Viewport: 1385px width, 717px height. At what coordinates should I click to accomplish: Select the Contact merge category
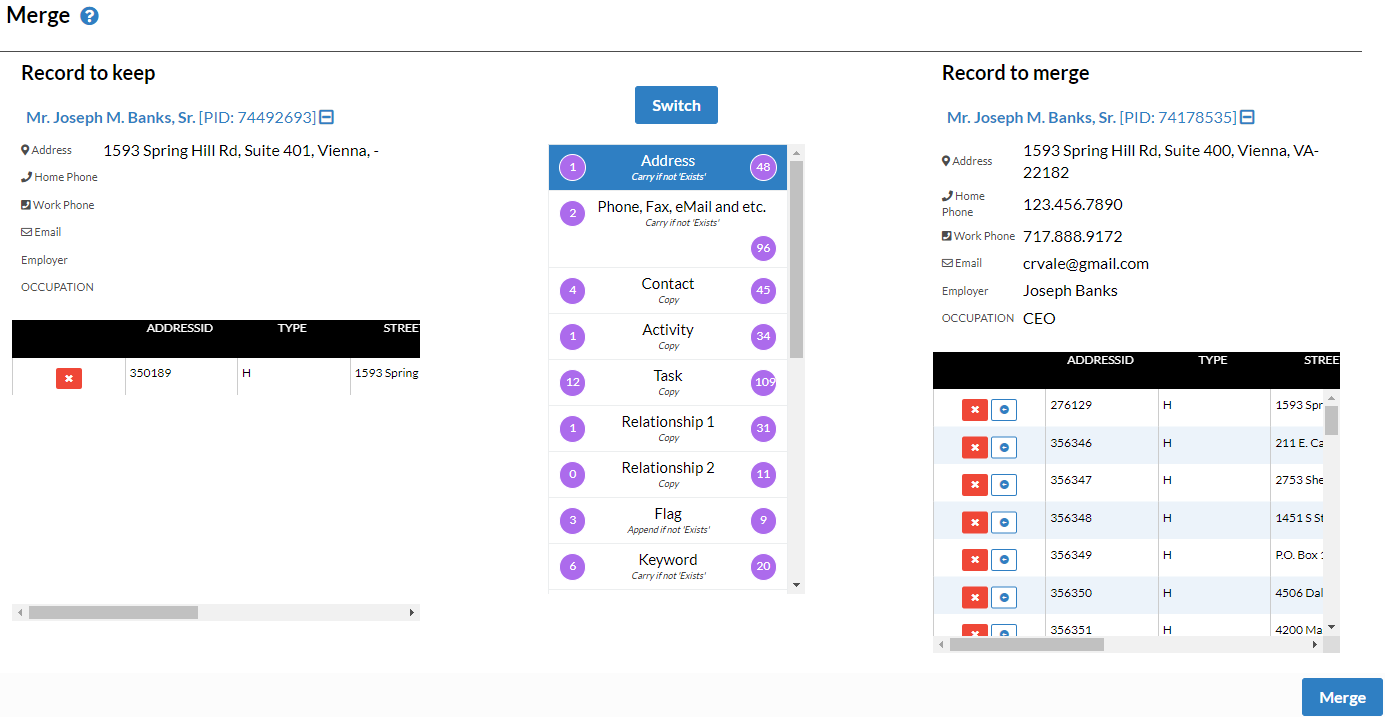(x=667, y=290)
